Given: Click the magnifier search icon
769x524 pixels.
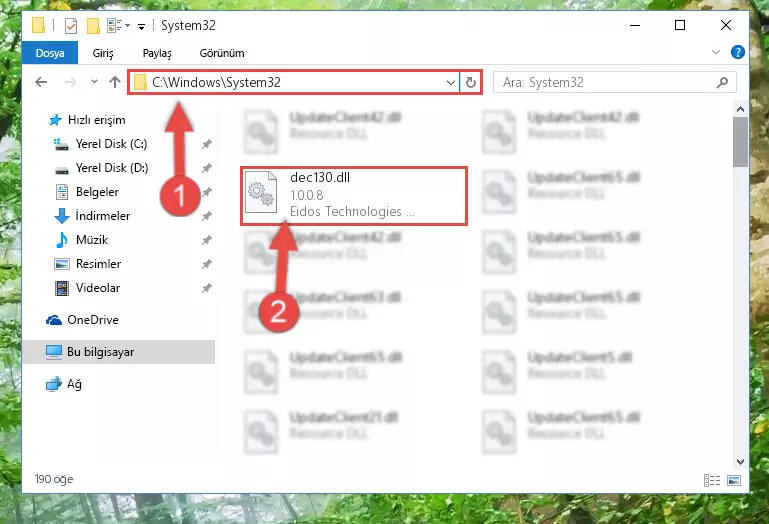Looking at the screenshot, I should [x=722, y=82].
